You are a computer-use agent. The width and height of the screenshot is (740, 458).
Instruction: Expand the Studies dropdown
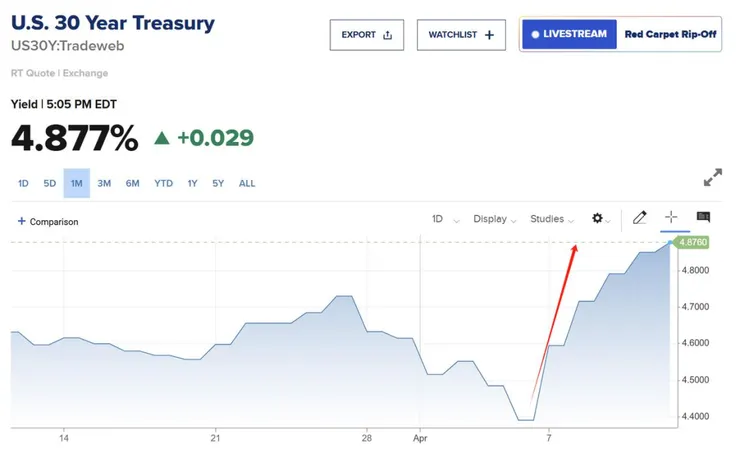552,219
